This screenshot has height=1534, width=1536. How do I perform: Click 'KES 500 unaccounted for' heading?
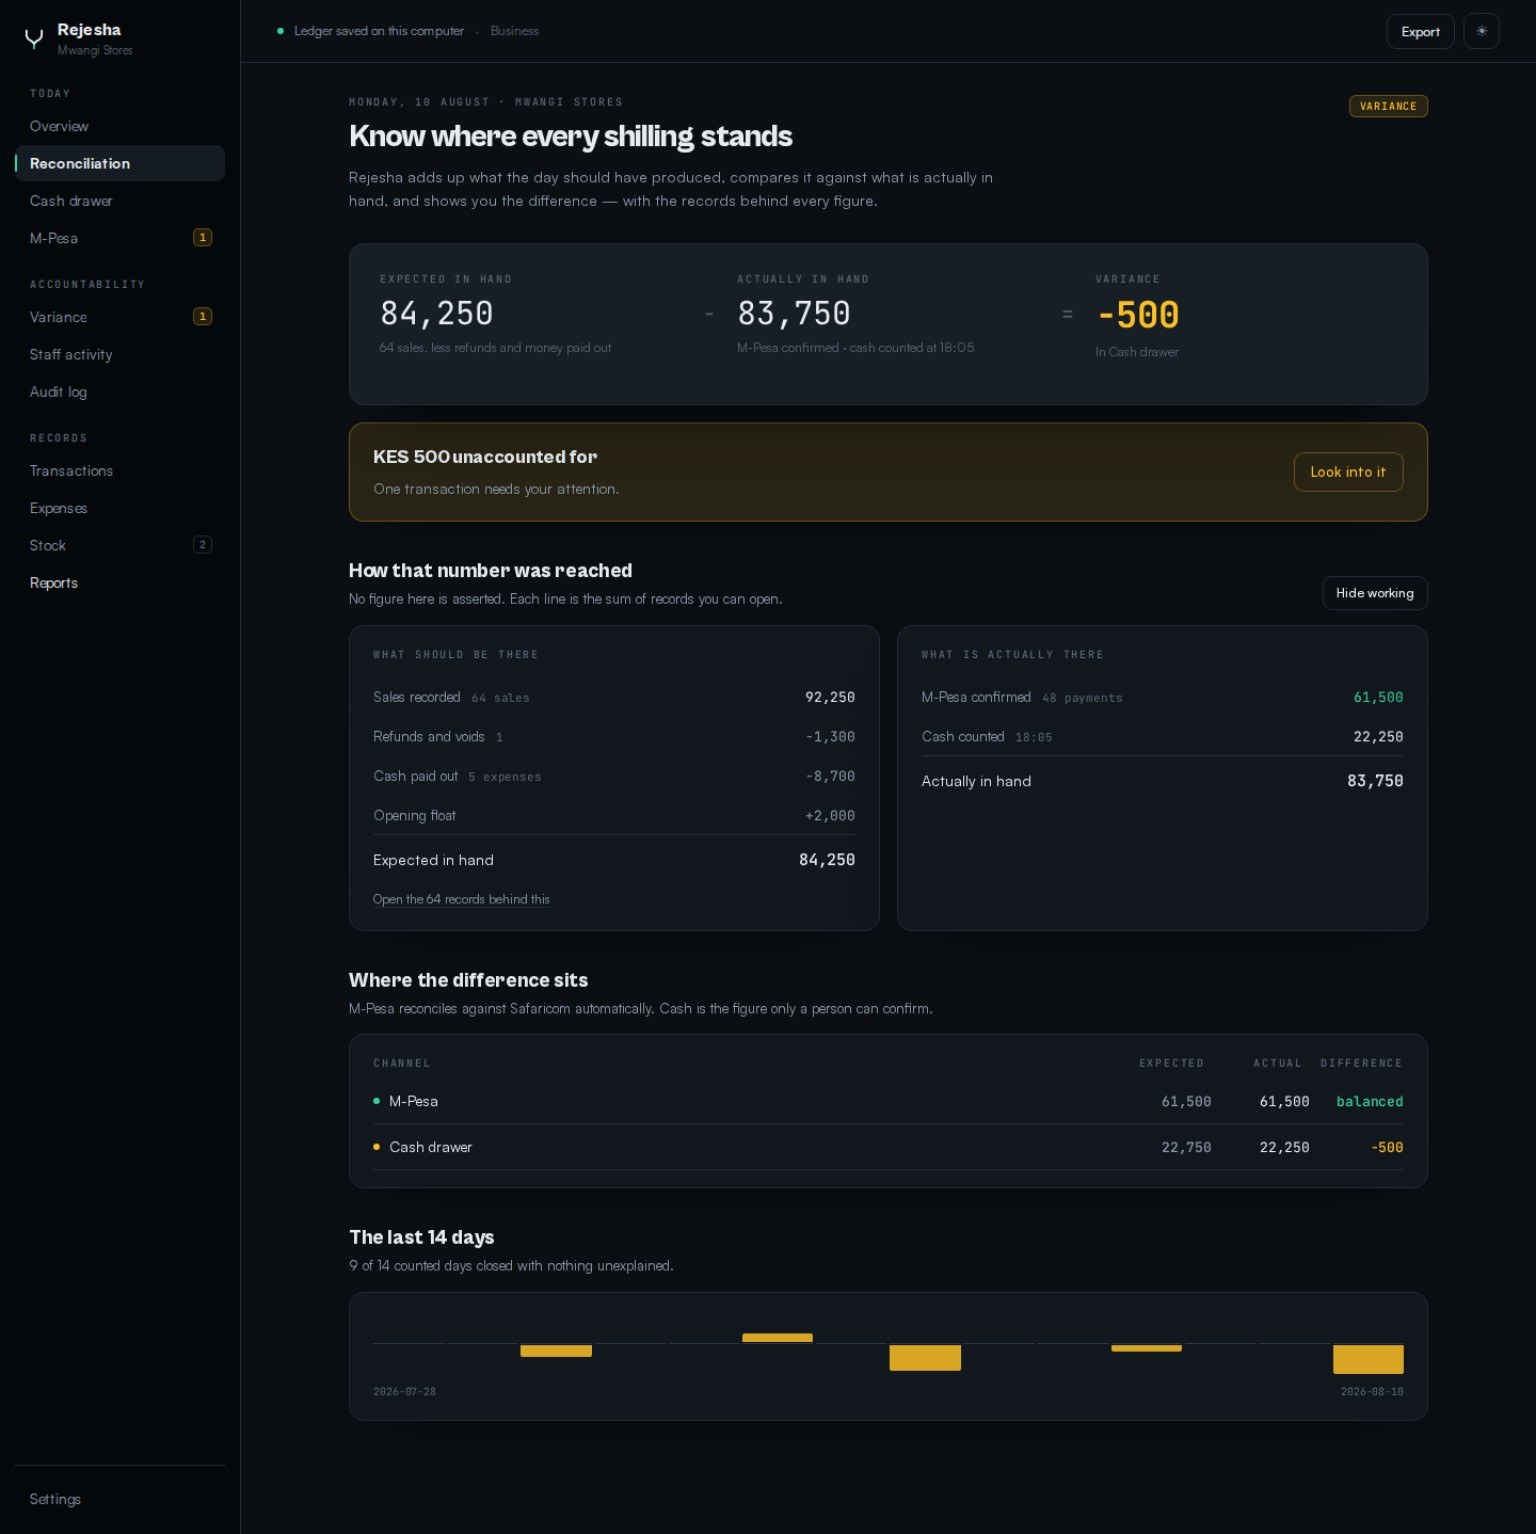[x=485, y=457]
